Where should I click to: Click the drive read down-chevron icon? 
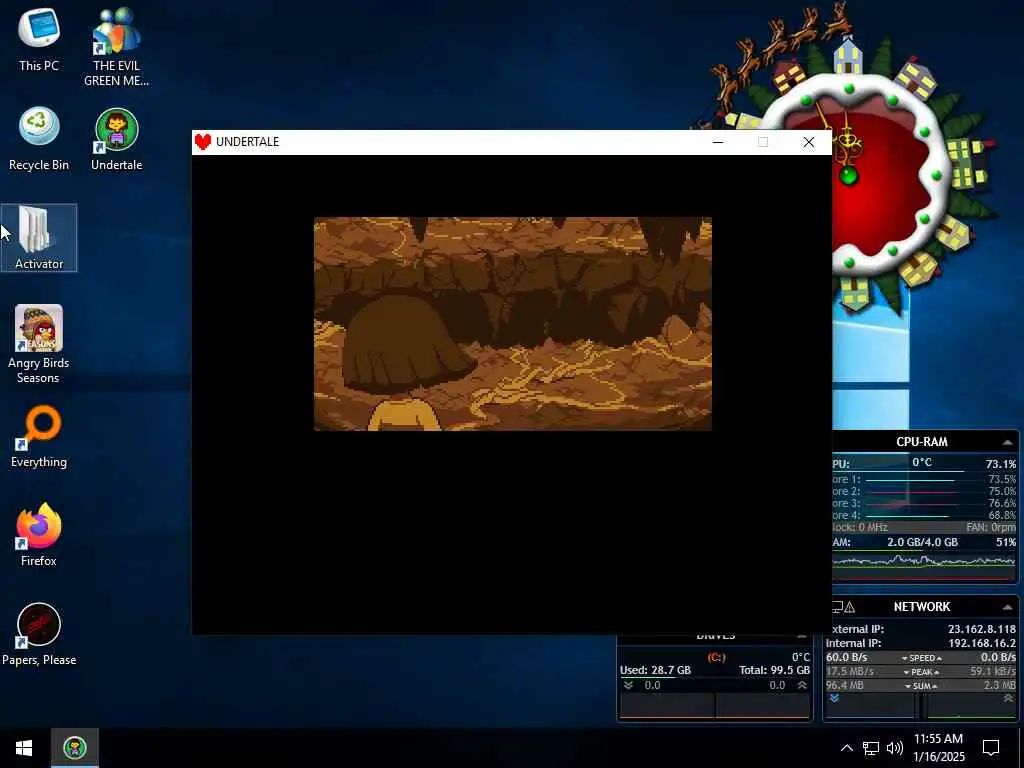click(628, 685)
